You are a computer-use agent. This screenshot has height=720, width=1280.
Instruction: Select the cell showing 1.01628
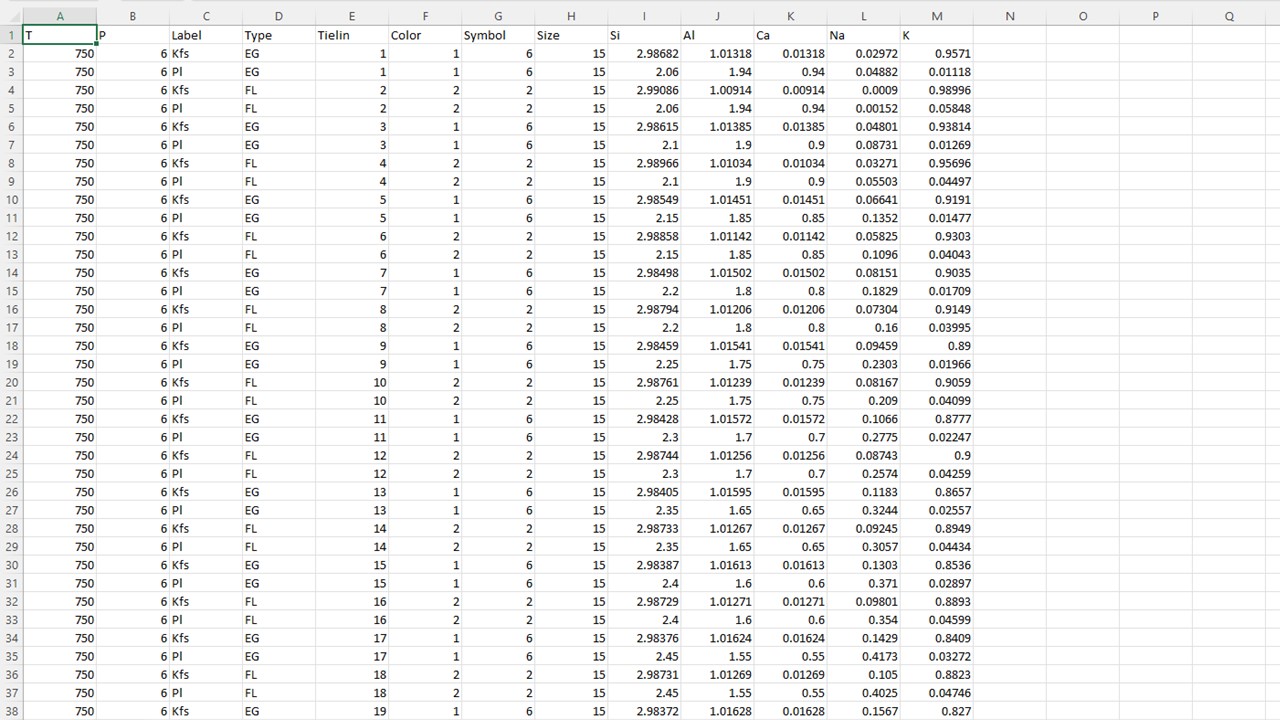(717, 711)
